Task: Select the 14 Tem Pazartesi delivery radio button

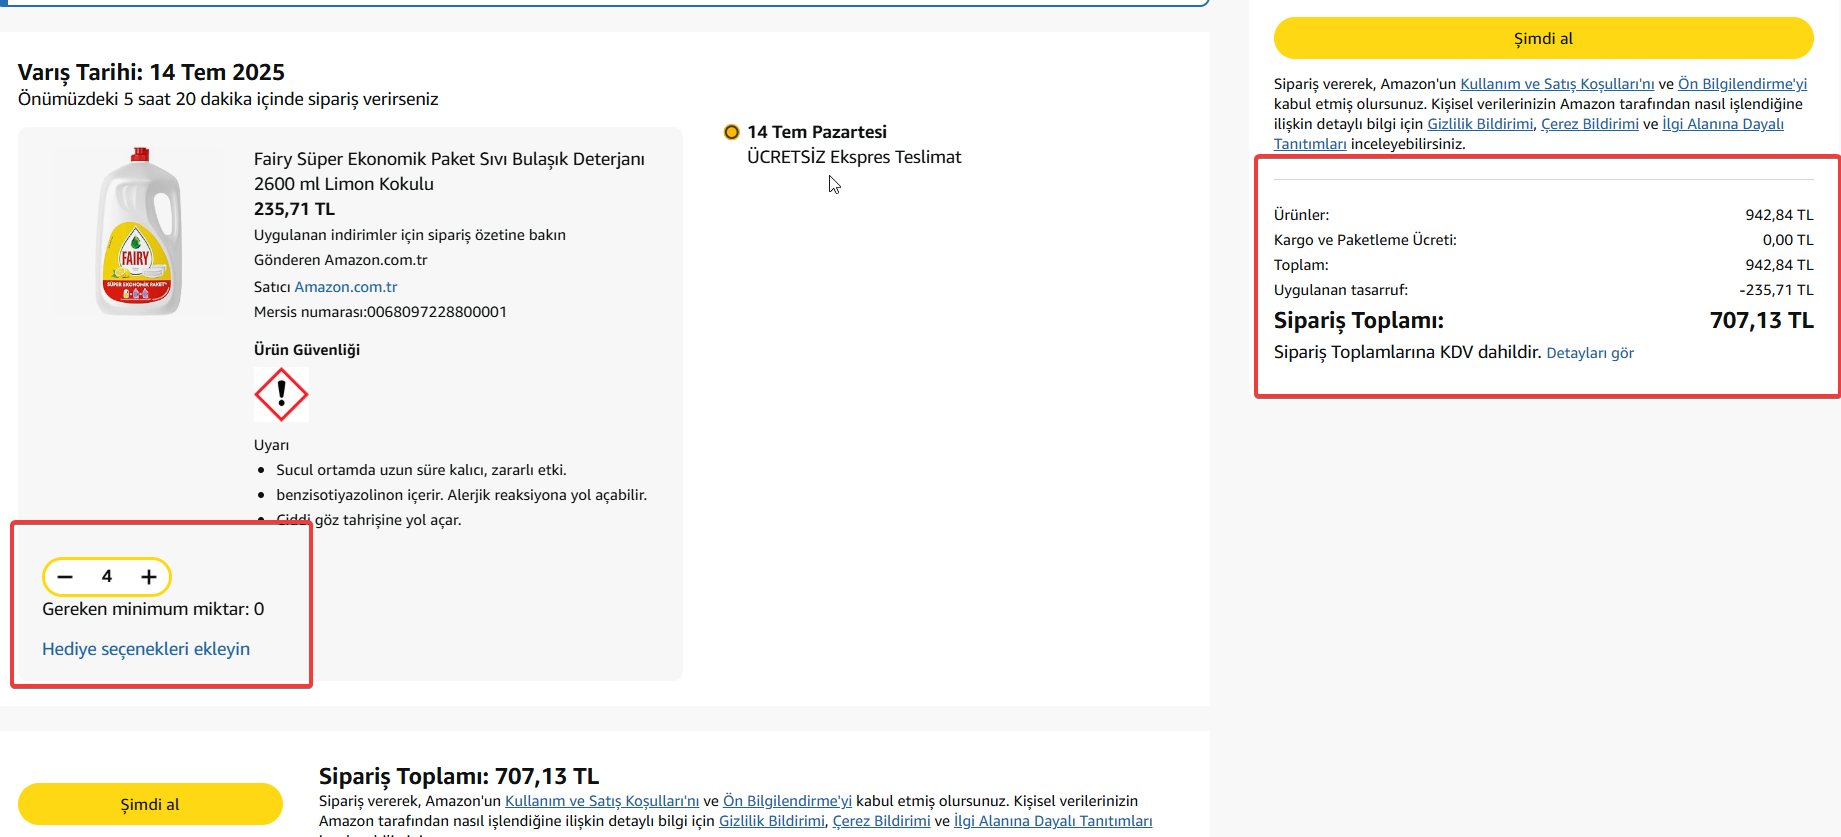Action: coord(732,132)
